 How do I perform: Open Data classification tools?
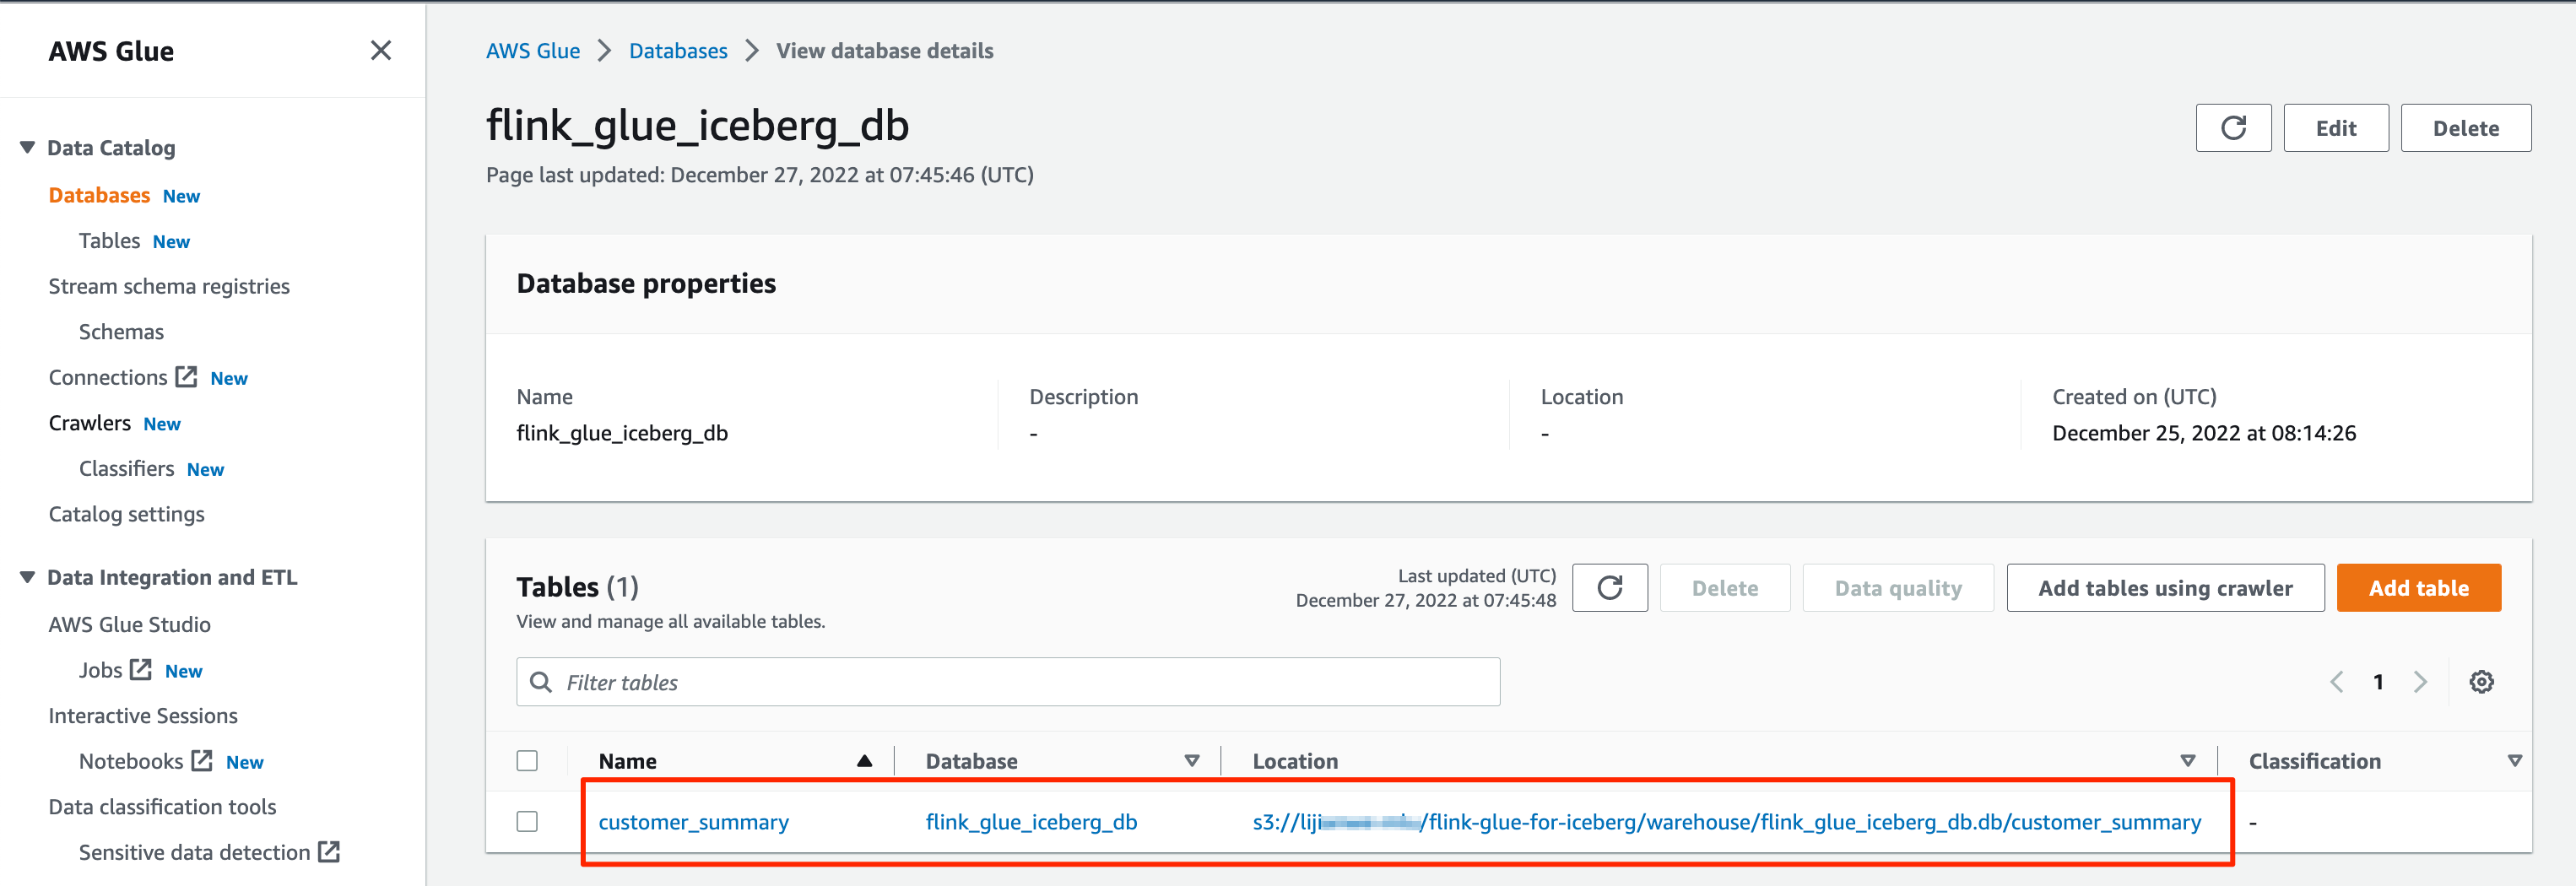(162, 807)
